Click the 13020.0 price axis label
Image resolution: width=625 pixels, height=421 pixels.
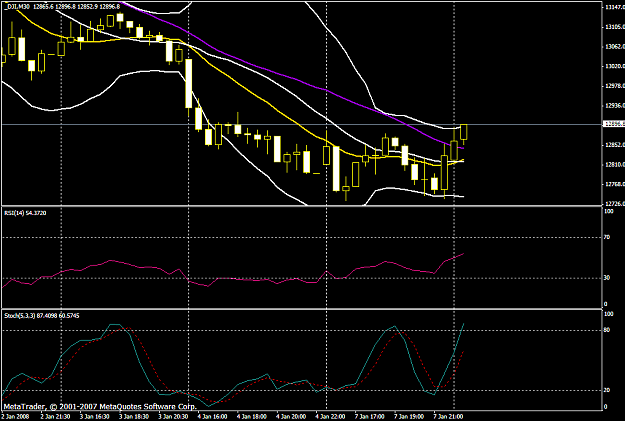pyautogui.click(x=615, y=66)
